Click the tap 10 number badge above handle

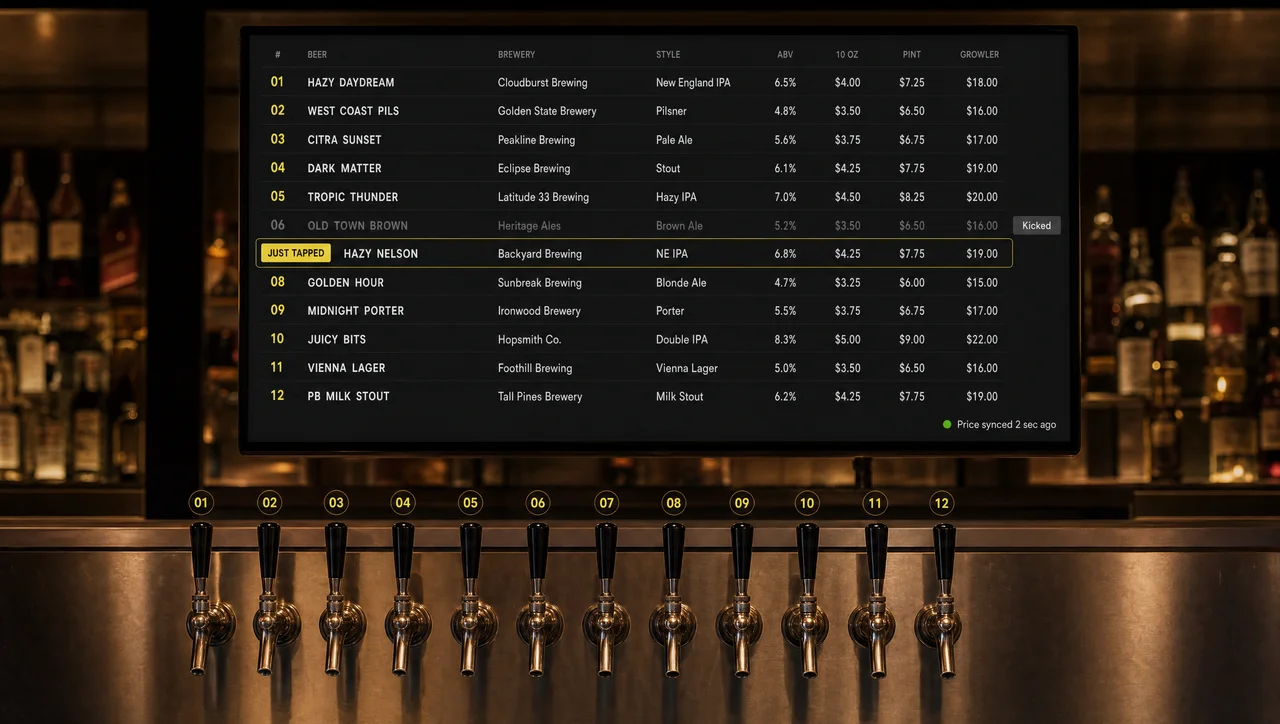pos(807,503)
